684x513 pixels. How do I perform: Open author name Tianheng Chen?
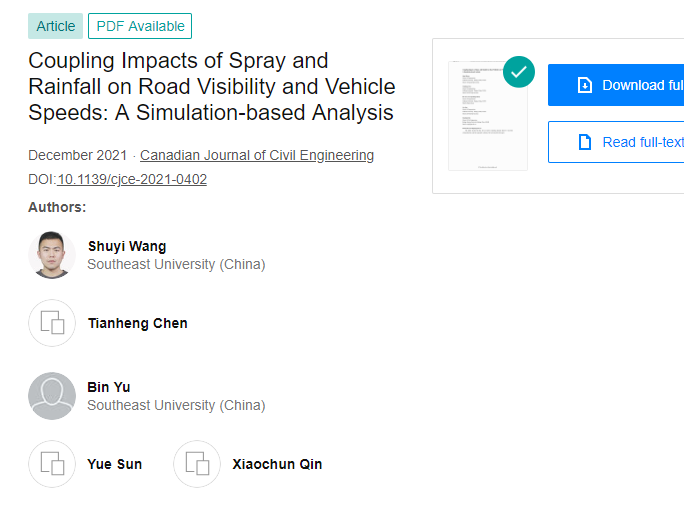click(137, 323)
